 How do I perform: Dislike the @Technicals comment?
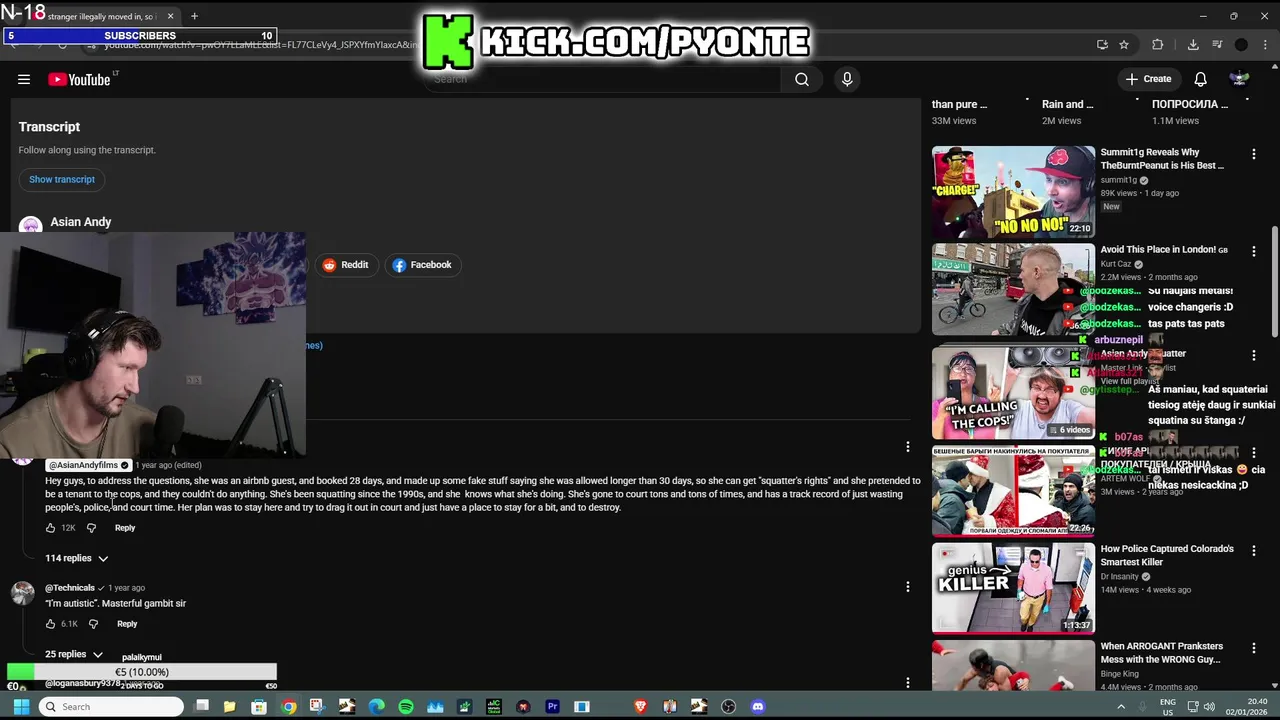[93, 624]
